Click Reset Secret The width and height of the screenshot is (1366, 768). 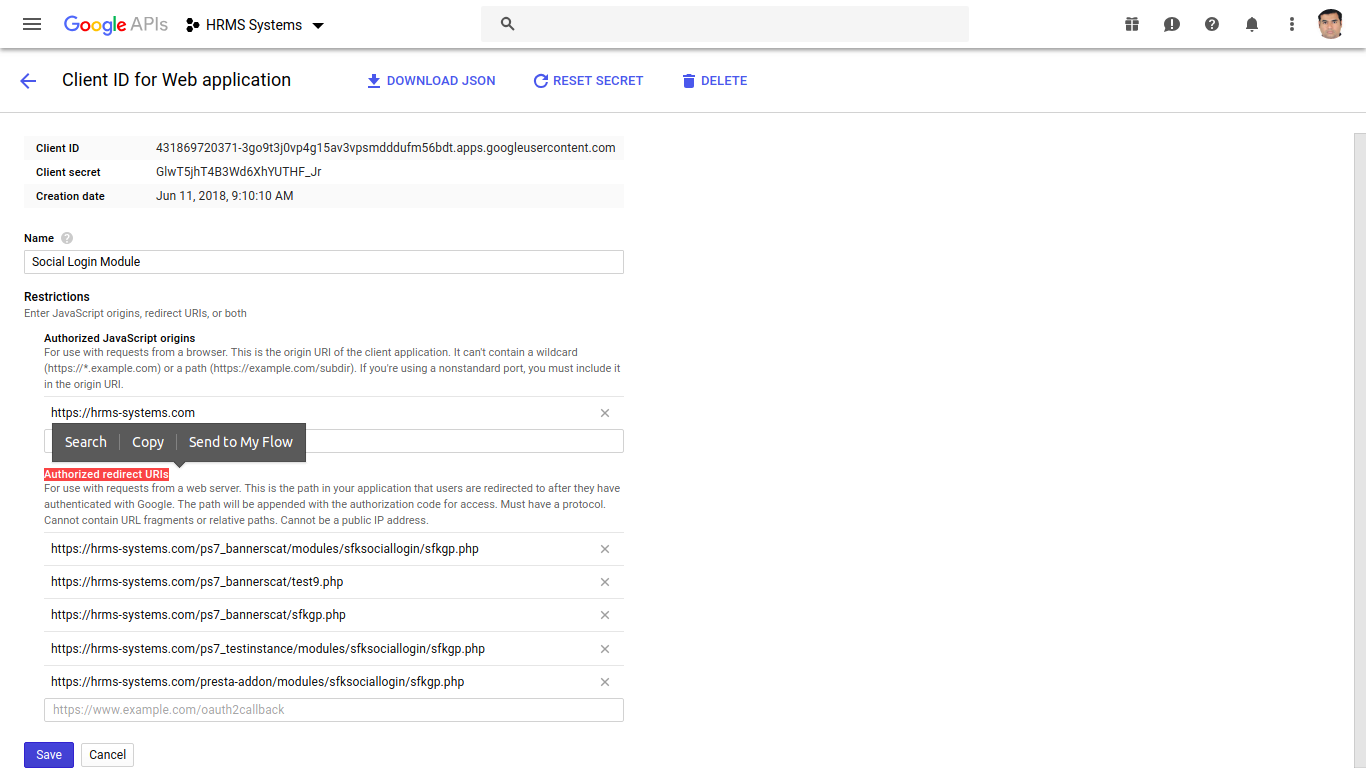click(x=588, y=81)
